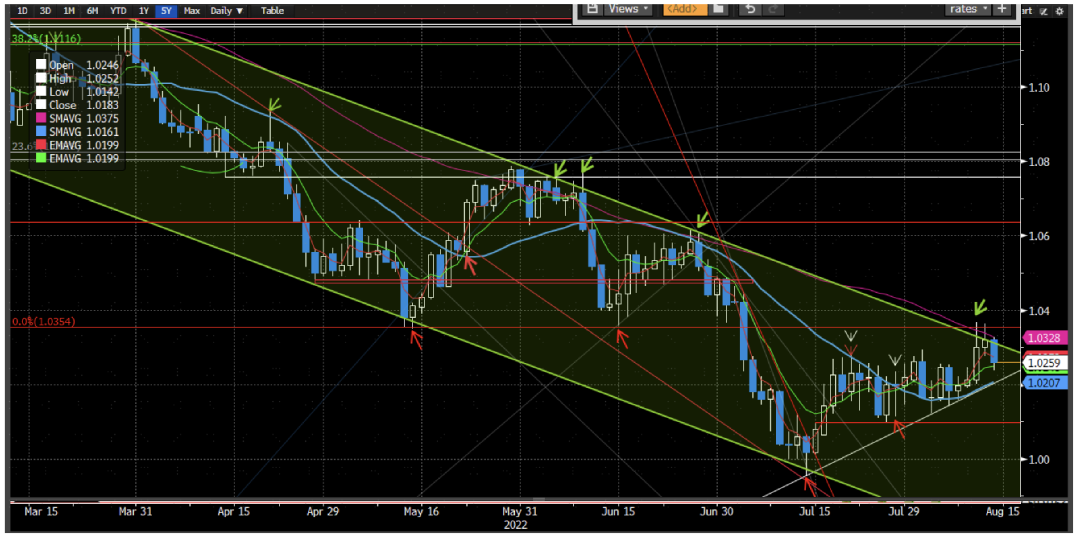Image resolution: width=1080 pixels, height=540 pixels.
Task: Select the YTD time range
Action: pyautogui.click(x=118, y=11)
